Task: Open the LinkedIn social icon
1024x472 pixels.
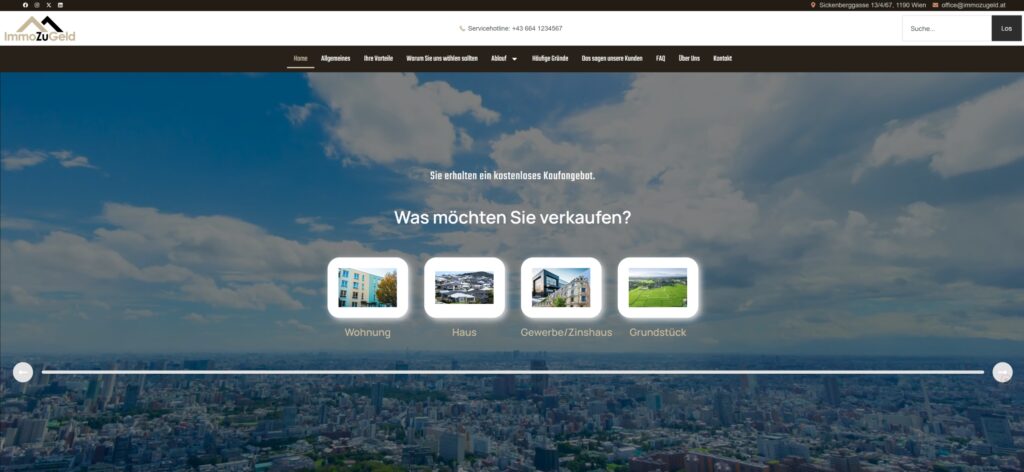Action: tap(60, 5)
